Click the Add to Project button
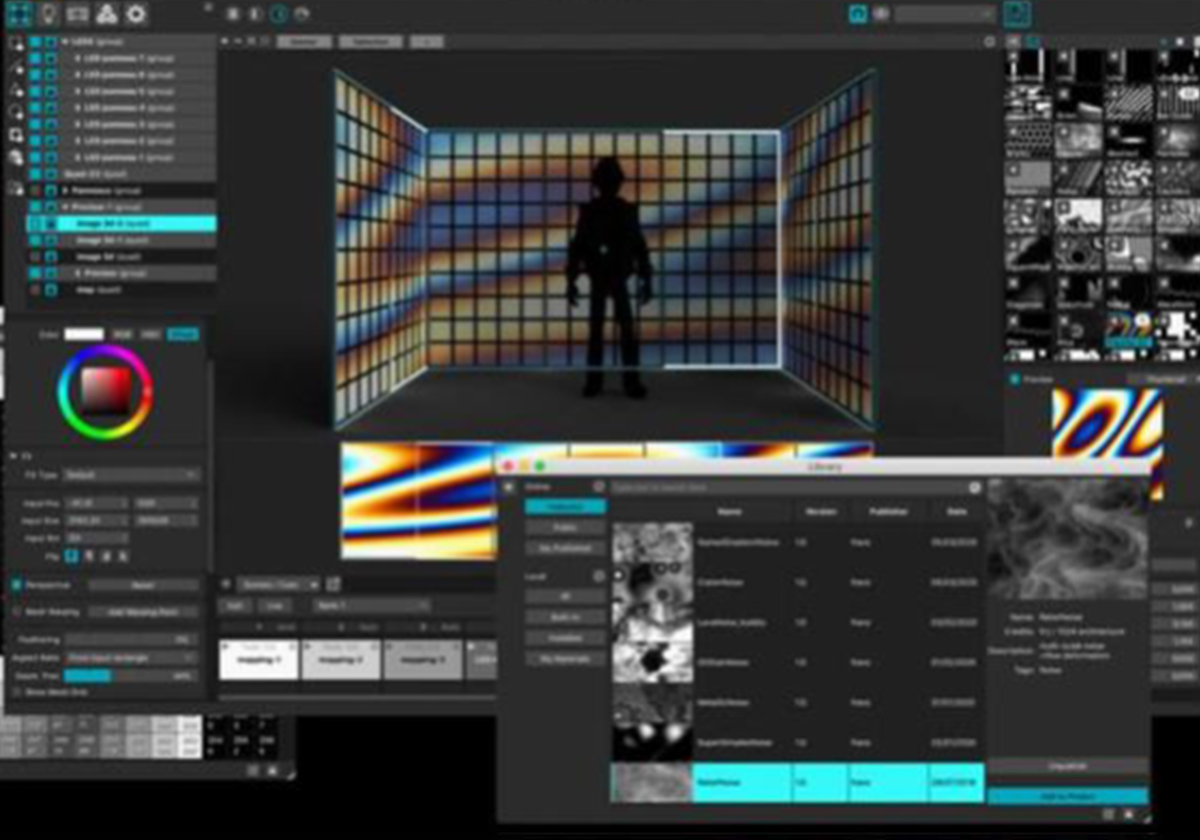Viewport: 1200px width, 840px height. coord(1067,796)
